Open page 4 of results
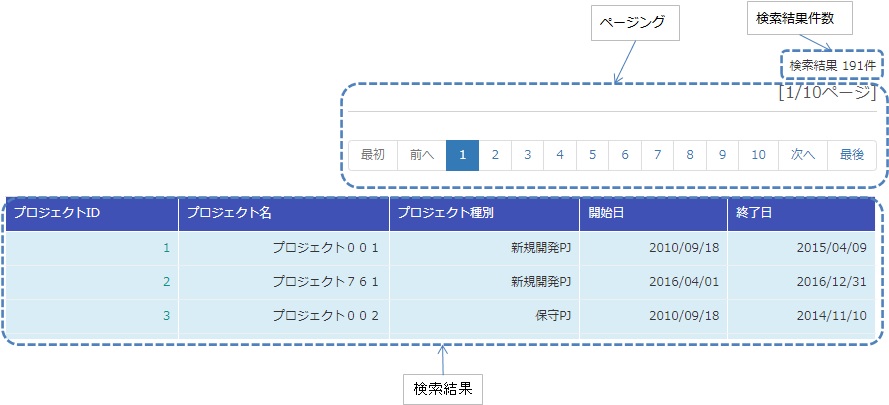 click(560, 155)
